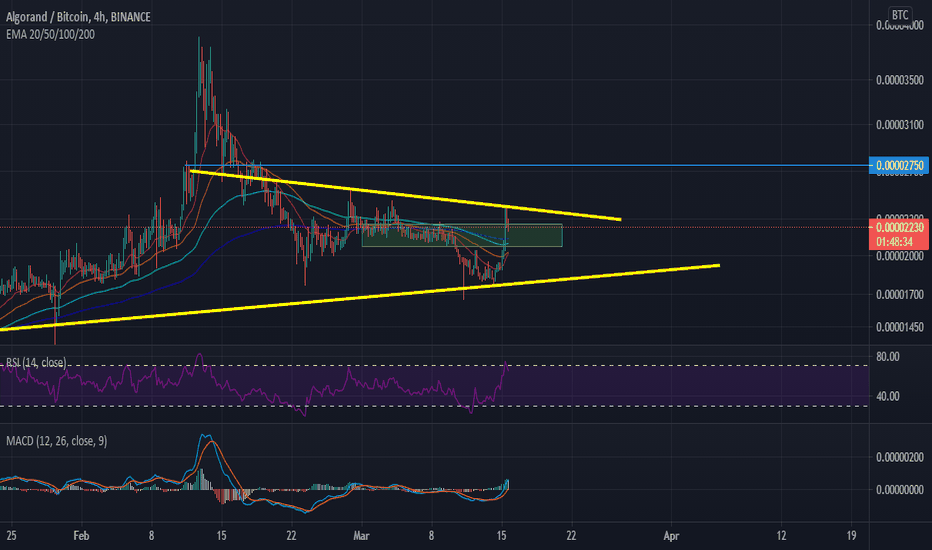Select the RSI (14, close) indicator label
This screenshot has height=550, width=932.
pos(36,363)
